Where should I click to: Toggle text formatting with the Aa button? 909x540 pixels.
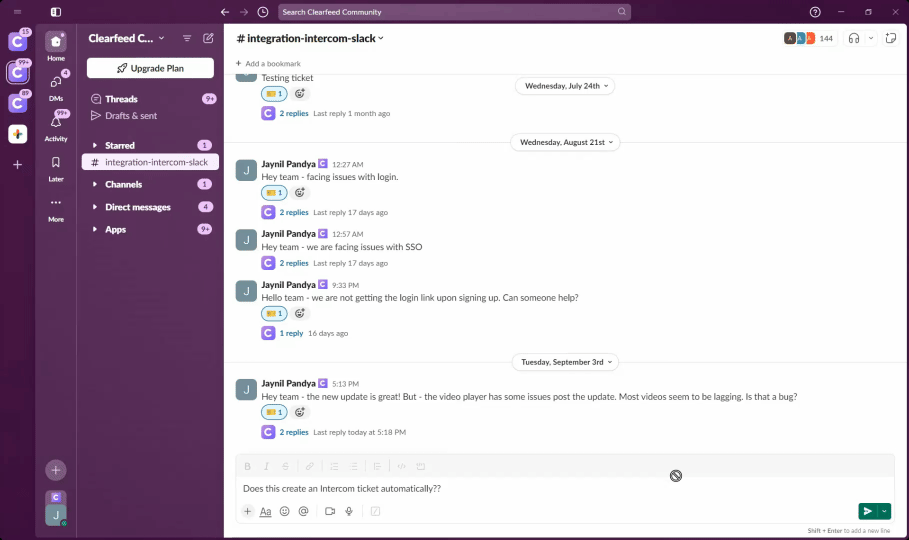pos(266,511)
